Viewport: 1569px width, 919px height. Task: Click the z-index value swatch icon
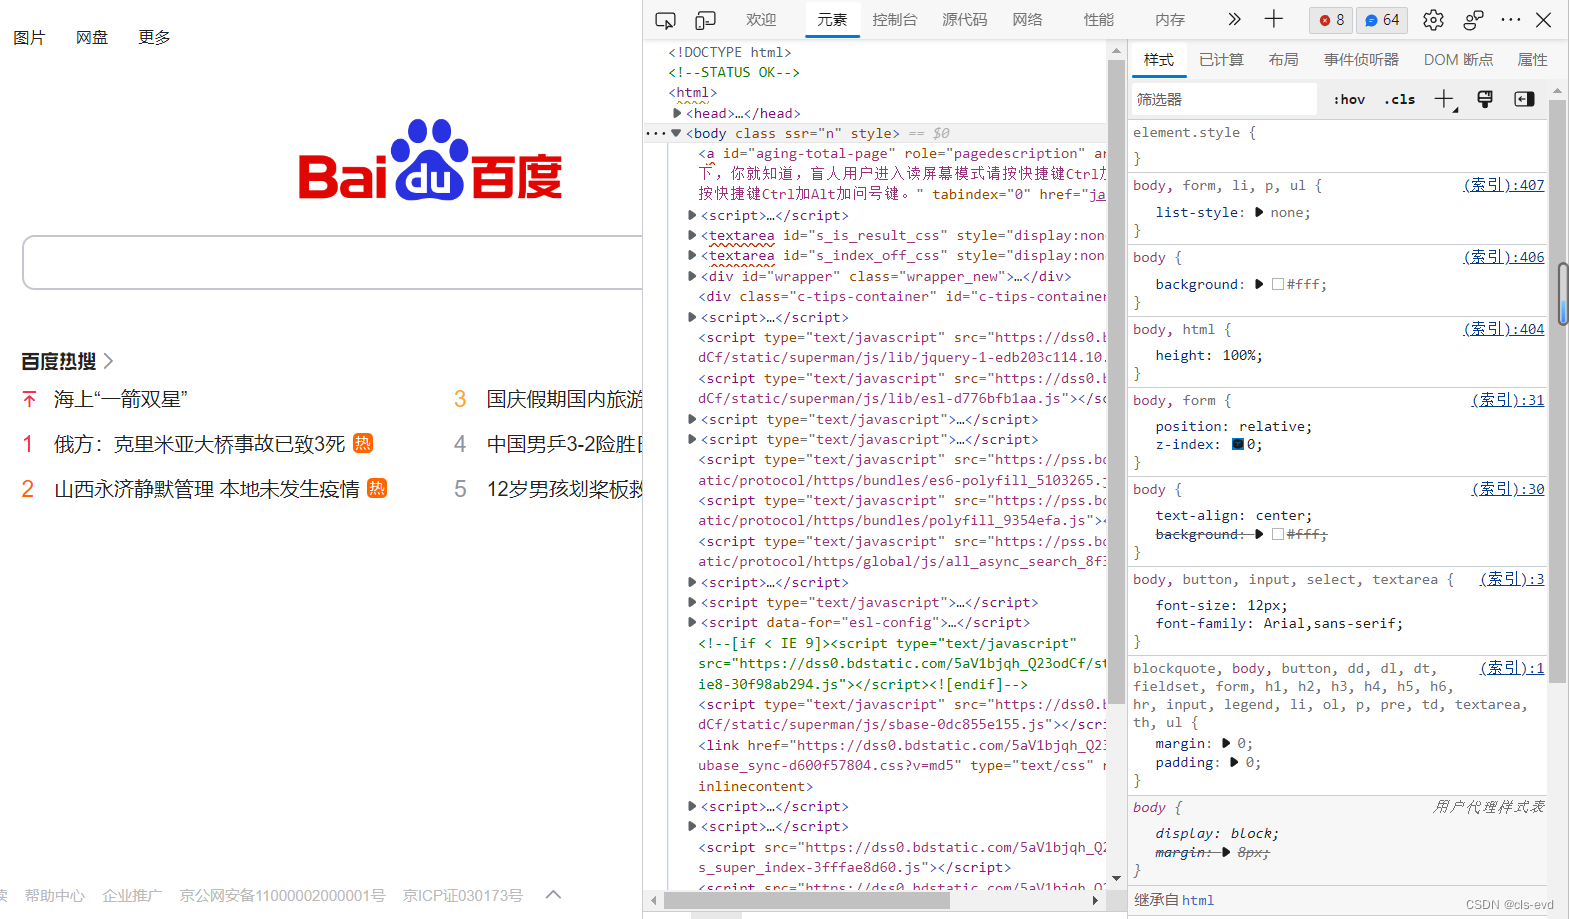click(1238, 444)
